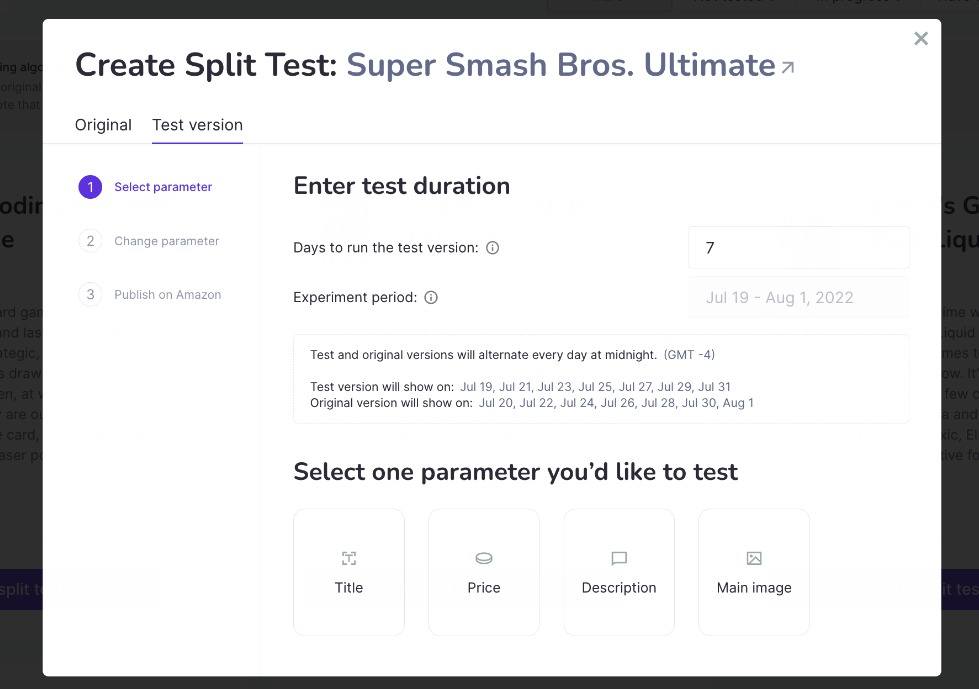Click the Main image picture icon
979x689 pixels.
click(x=754, y=558)
